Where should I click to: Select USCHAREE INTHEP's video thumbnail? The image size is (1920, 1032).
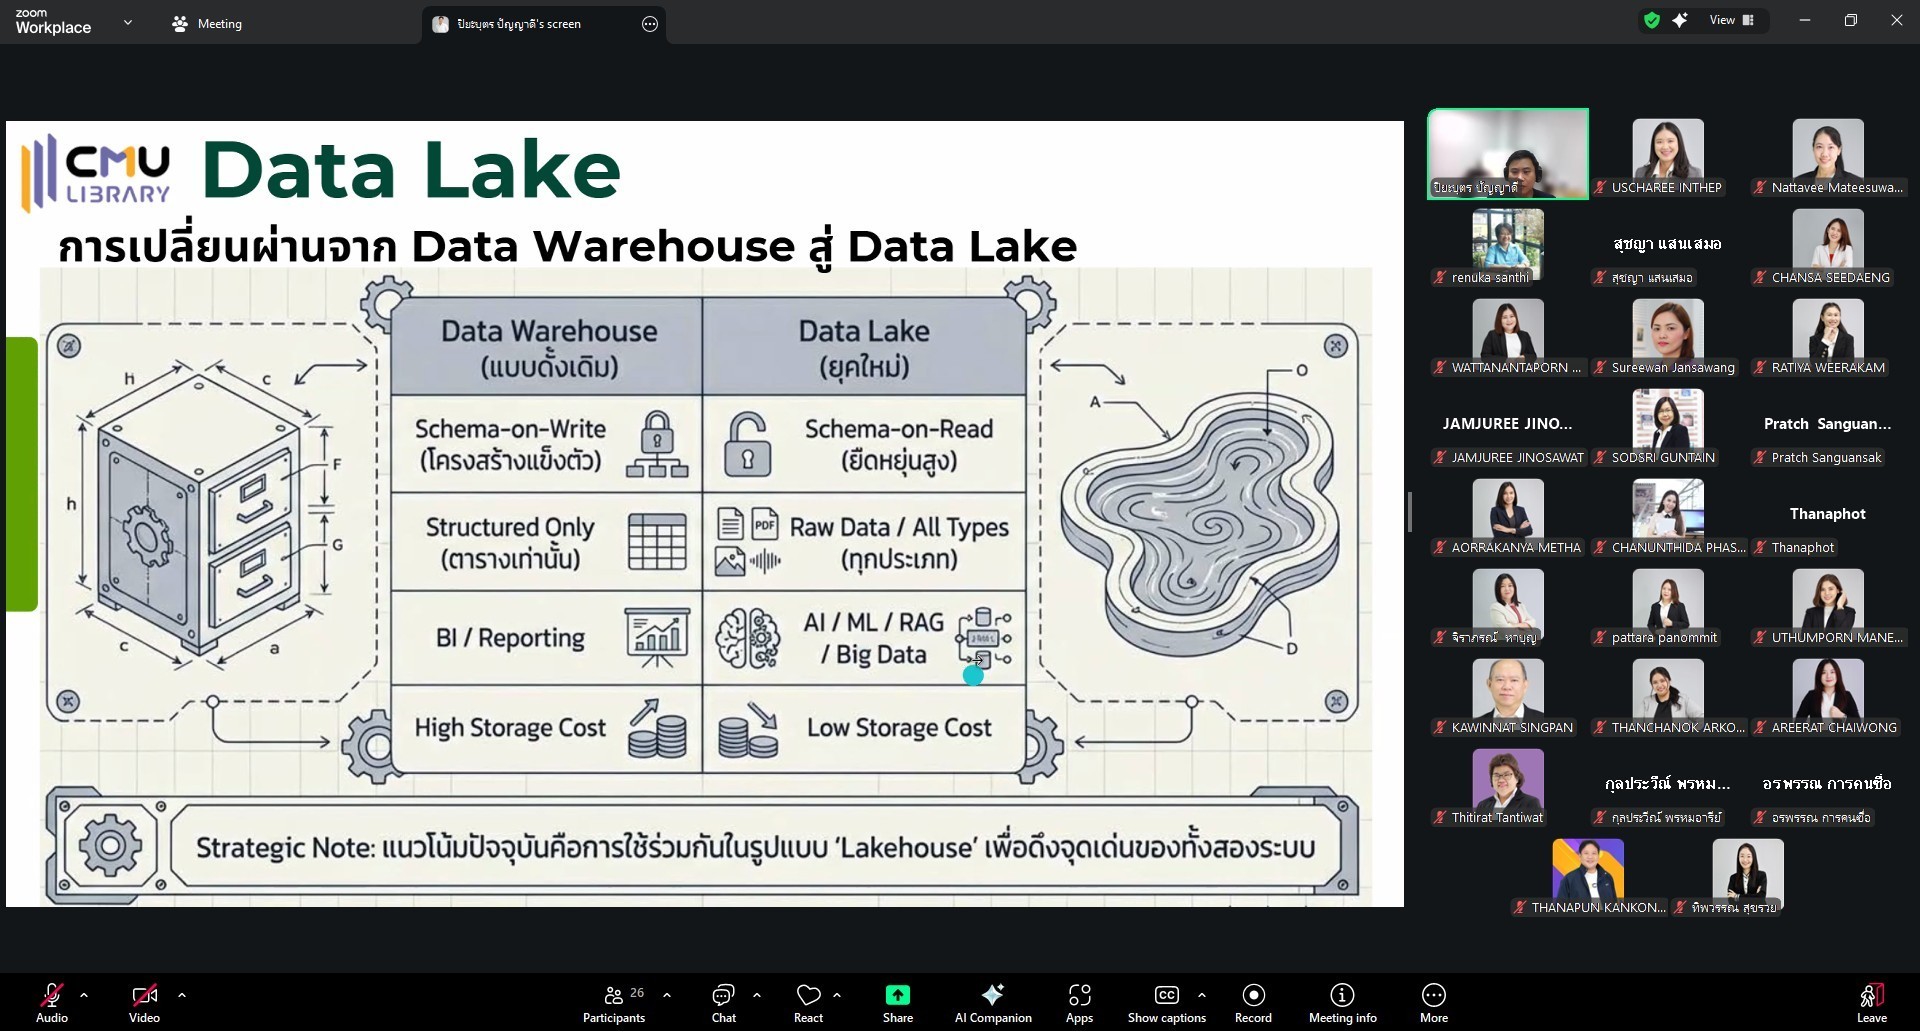[x=1667, y=155]
